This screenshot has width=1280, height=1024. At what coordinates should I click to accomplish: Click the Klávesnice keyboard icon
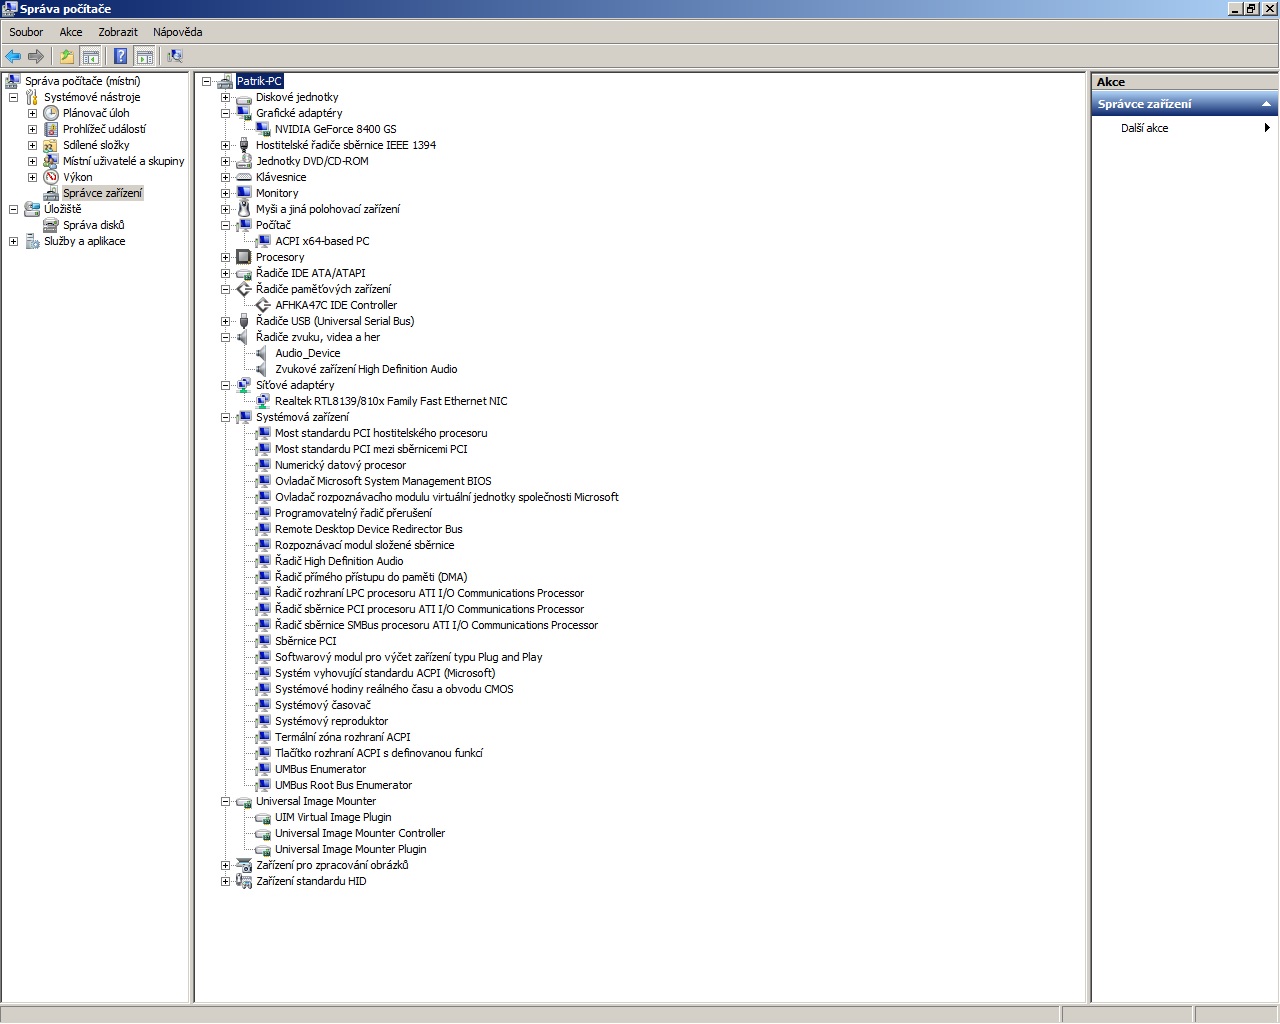tap(244, 177)
